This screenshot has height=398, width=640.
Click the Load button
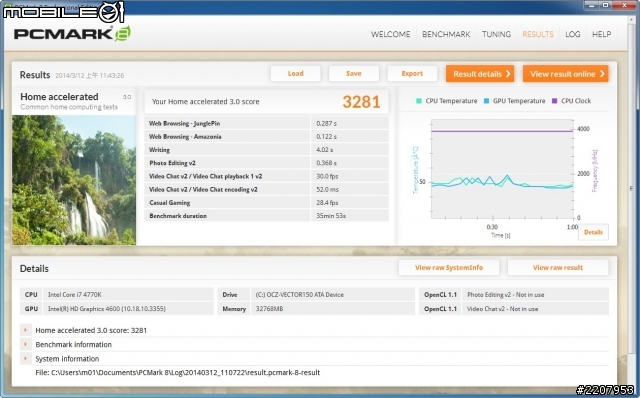296,73
